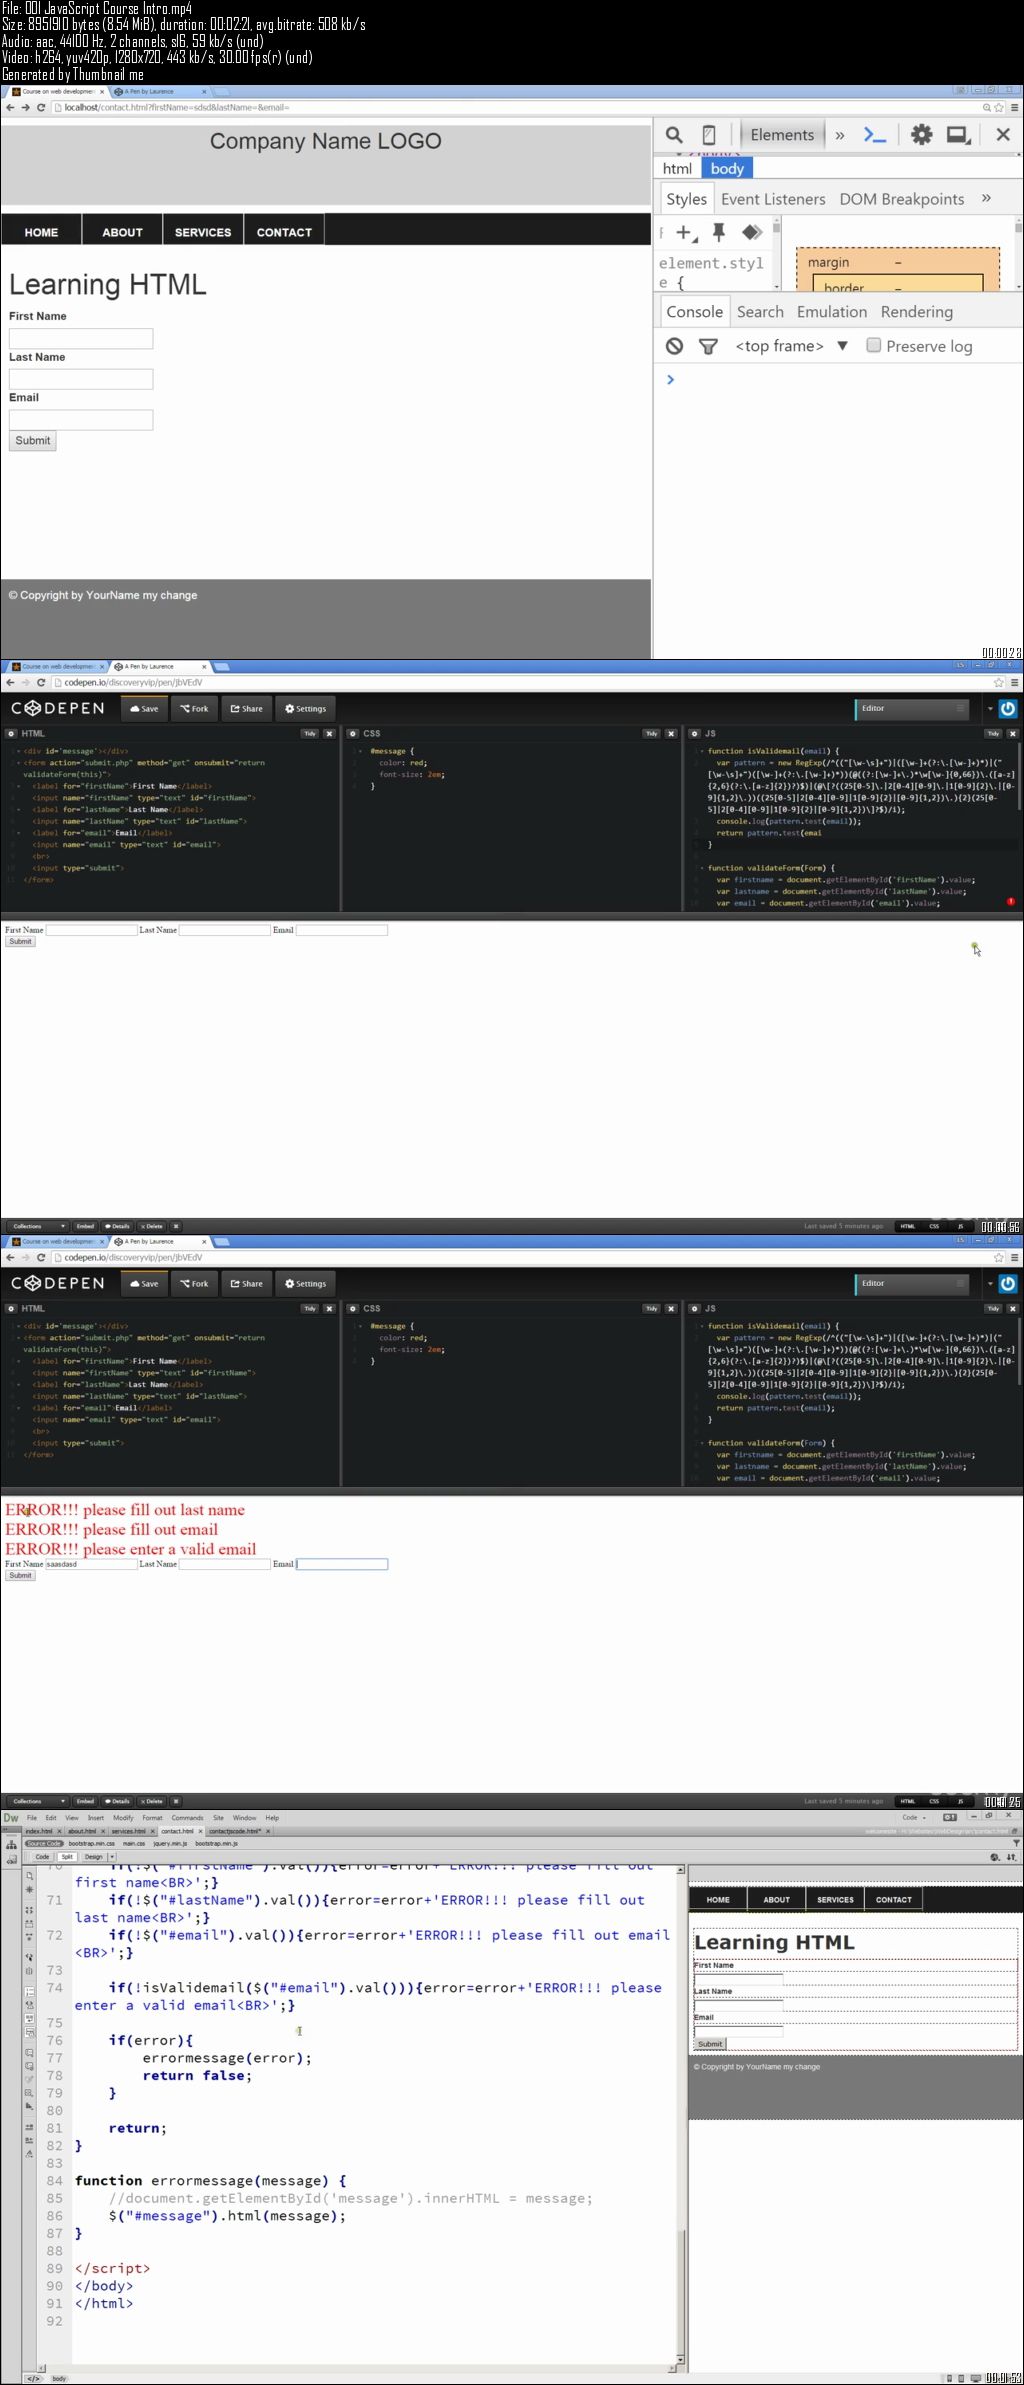Open Collections dropdown in lower CodePen footer
This screenshot has width=1024, height=2385.
pos(38,1801)
